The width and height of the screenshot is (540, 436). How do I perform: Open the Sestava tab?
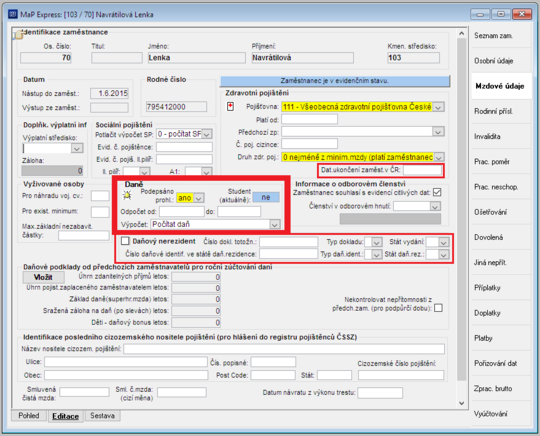coord(102,416)
